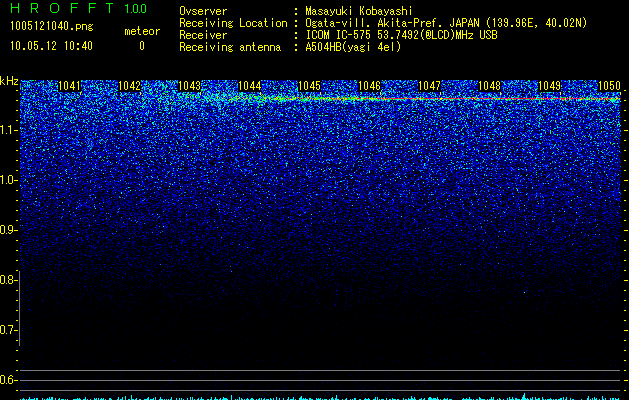Click the Ovserver label

[203, 11]
